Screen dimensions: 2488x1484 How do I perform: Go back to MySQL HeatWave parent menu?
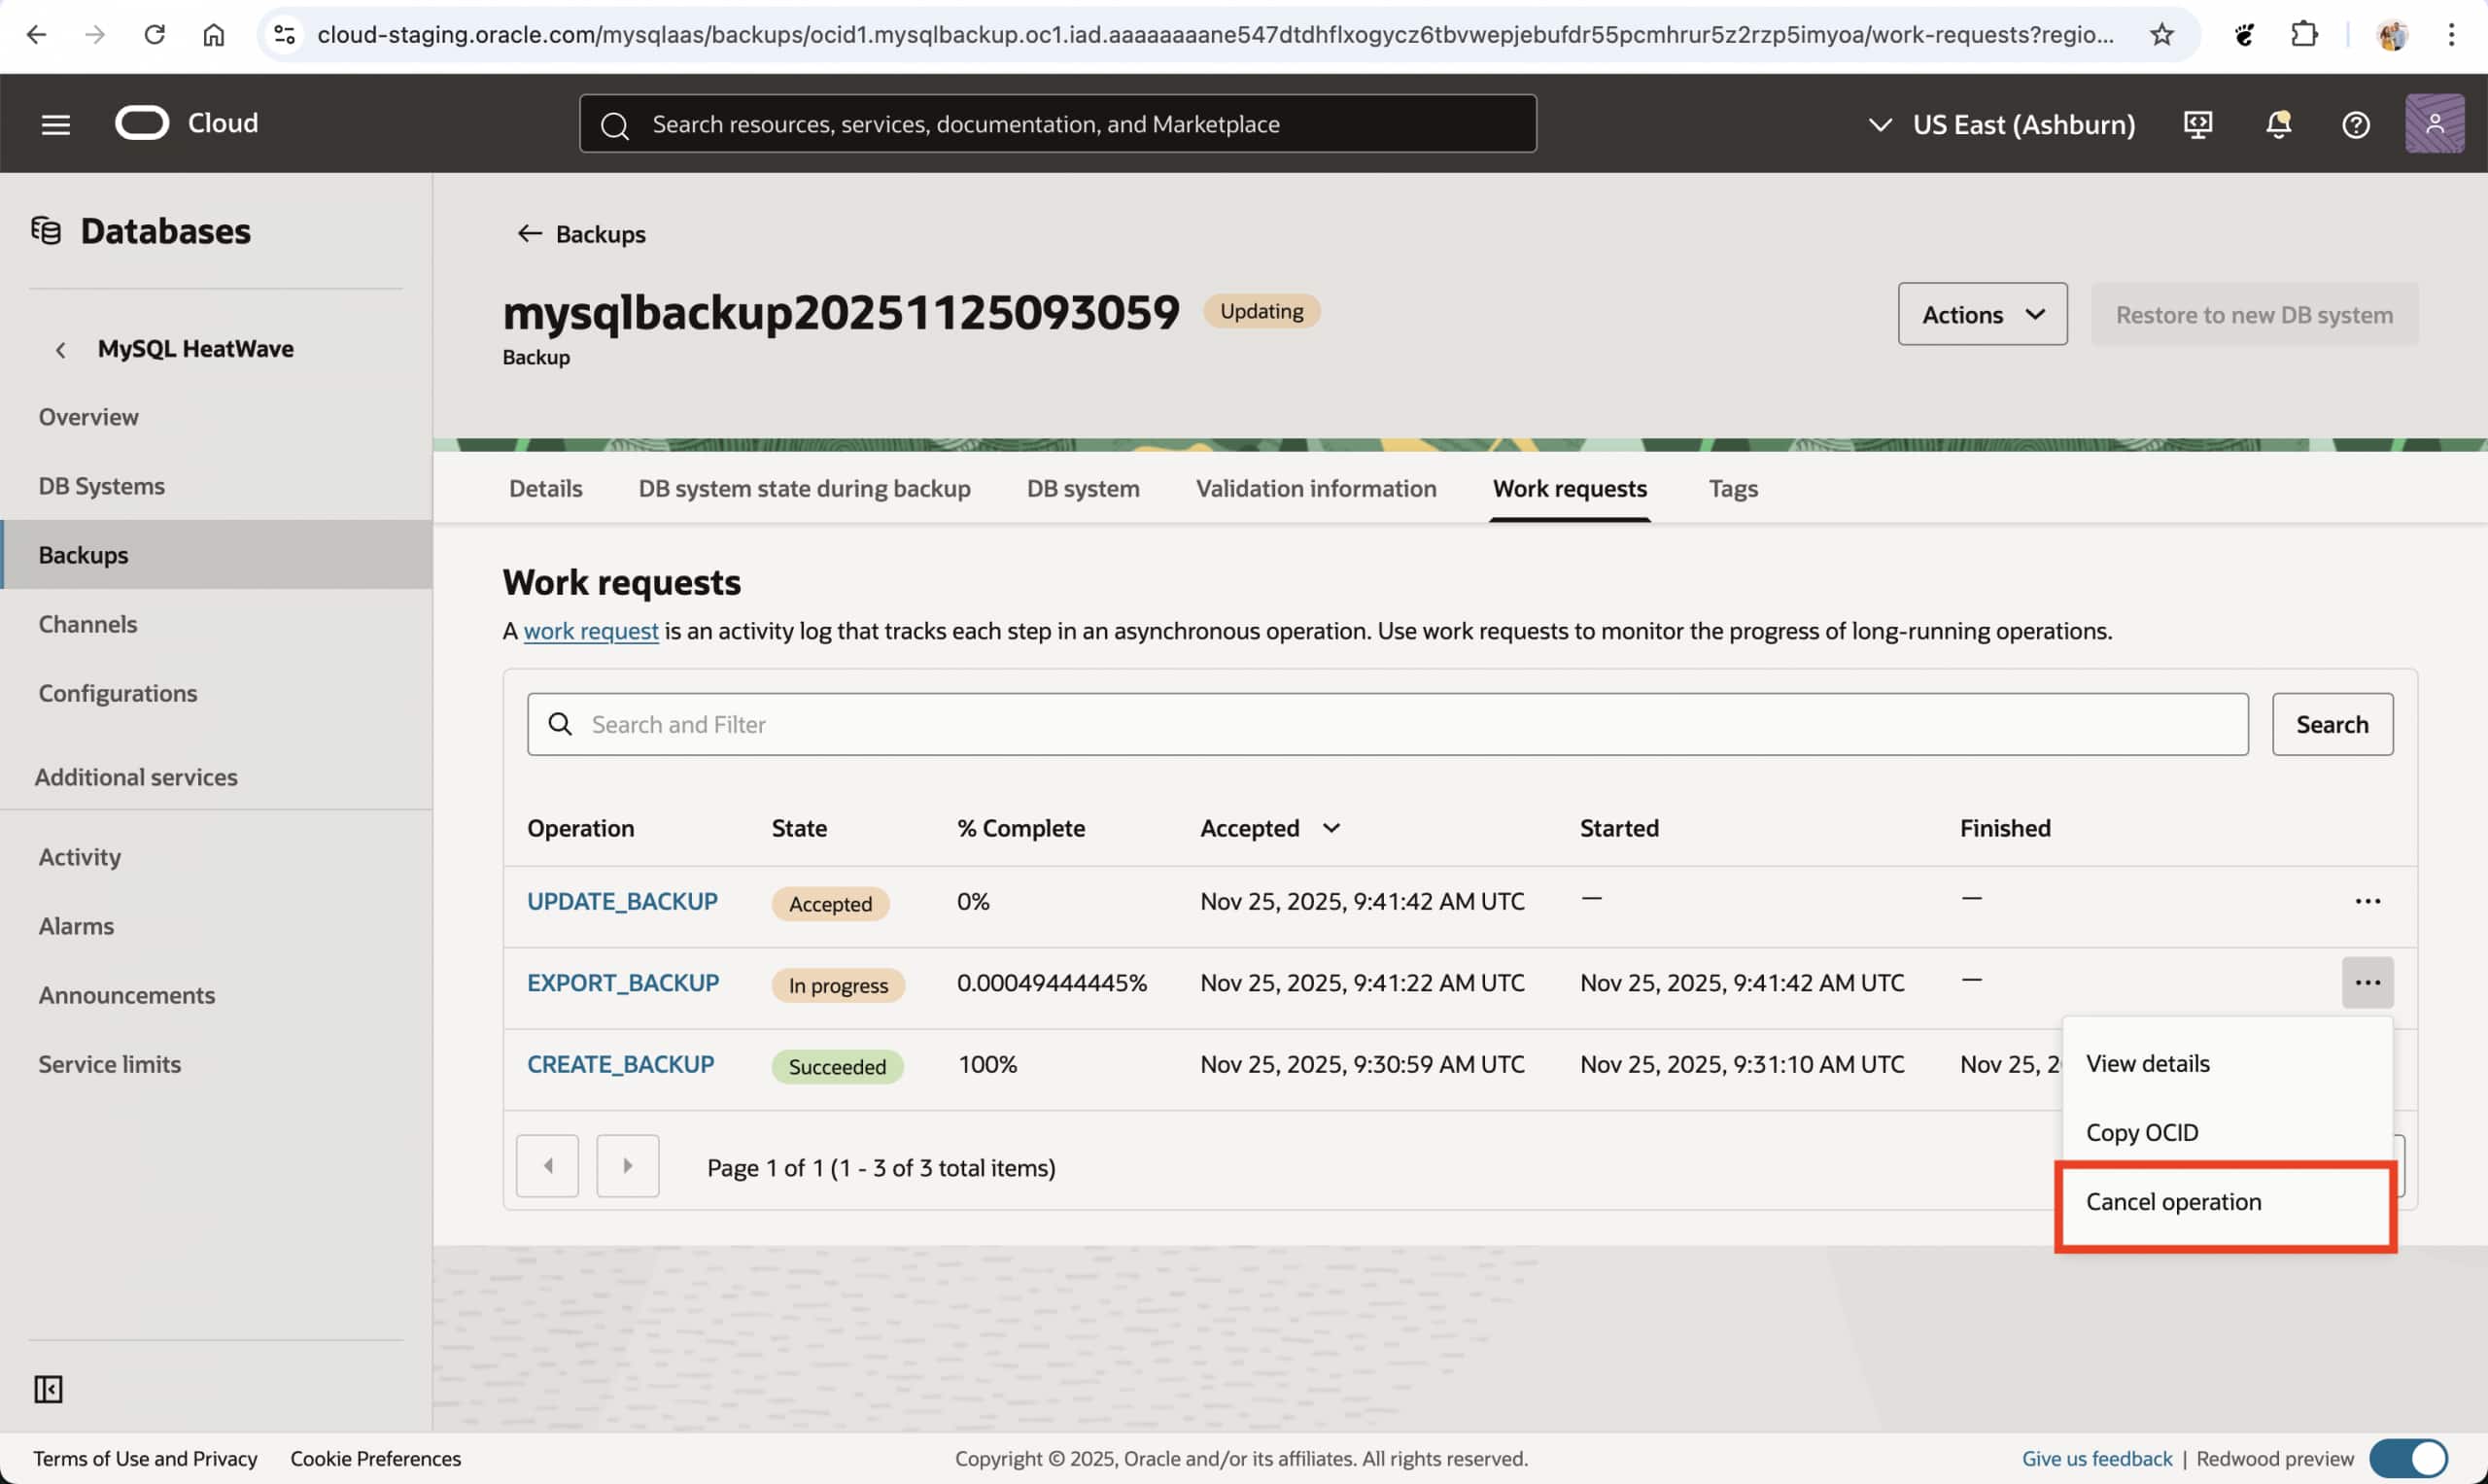tap(61, 349)
